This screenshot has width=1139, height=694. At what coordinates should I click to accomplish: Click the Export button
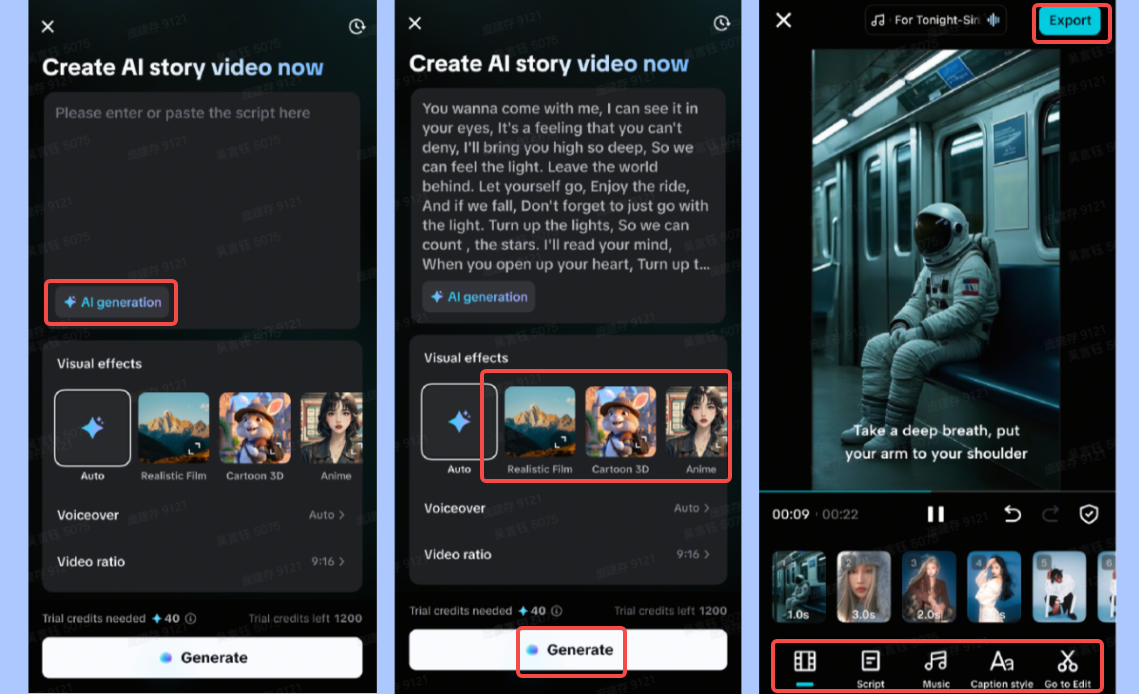pyautogui.click(x=1069, y=20)
